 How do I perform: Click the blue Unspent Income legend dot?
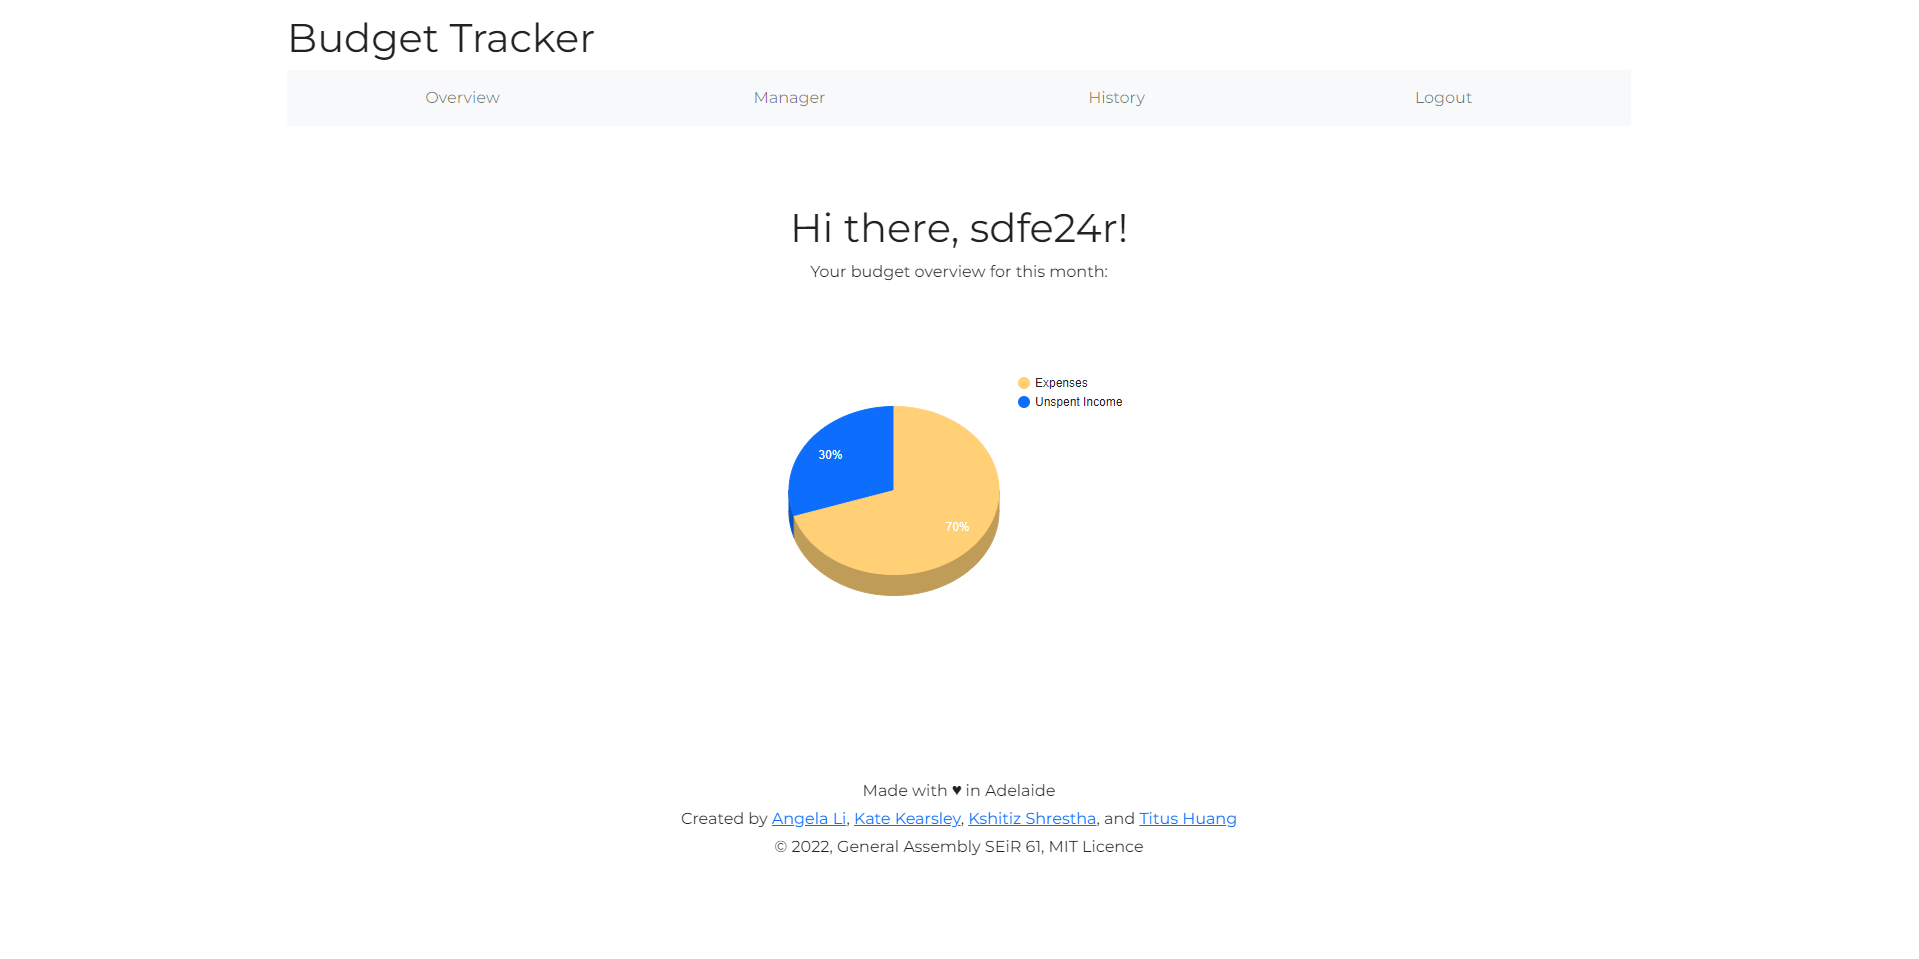(1022, 401)
